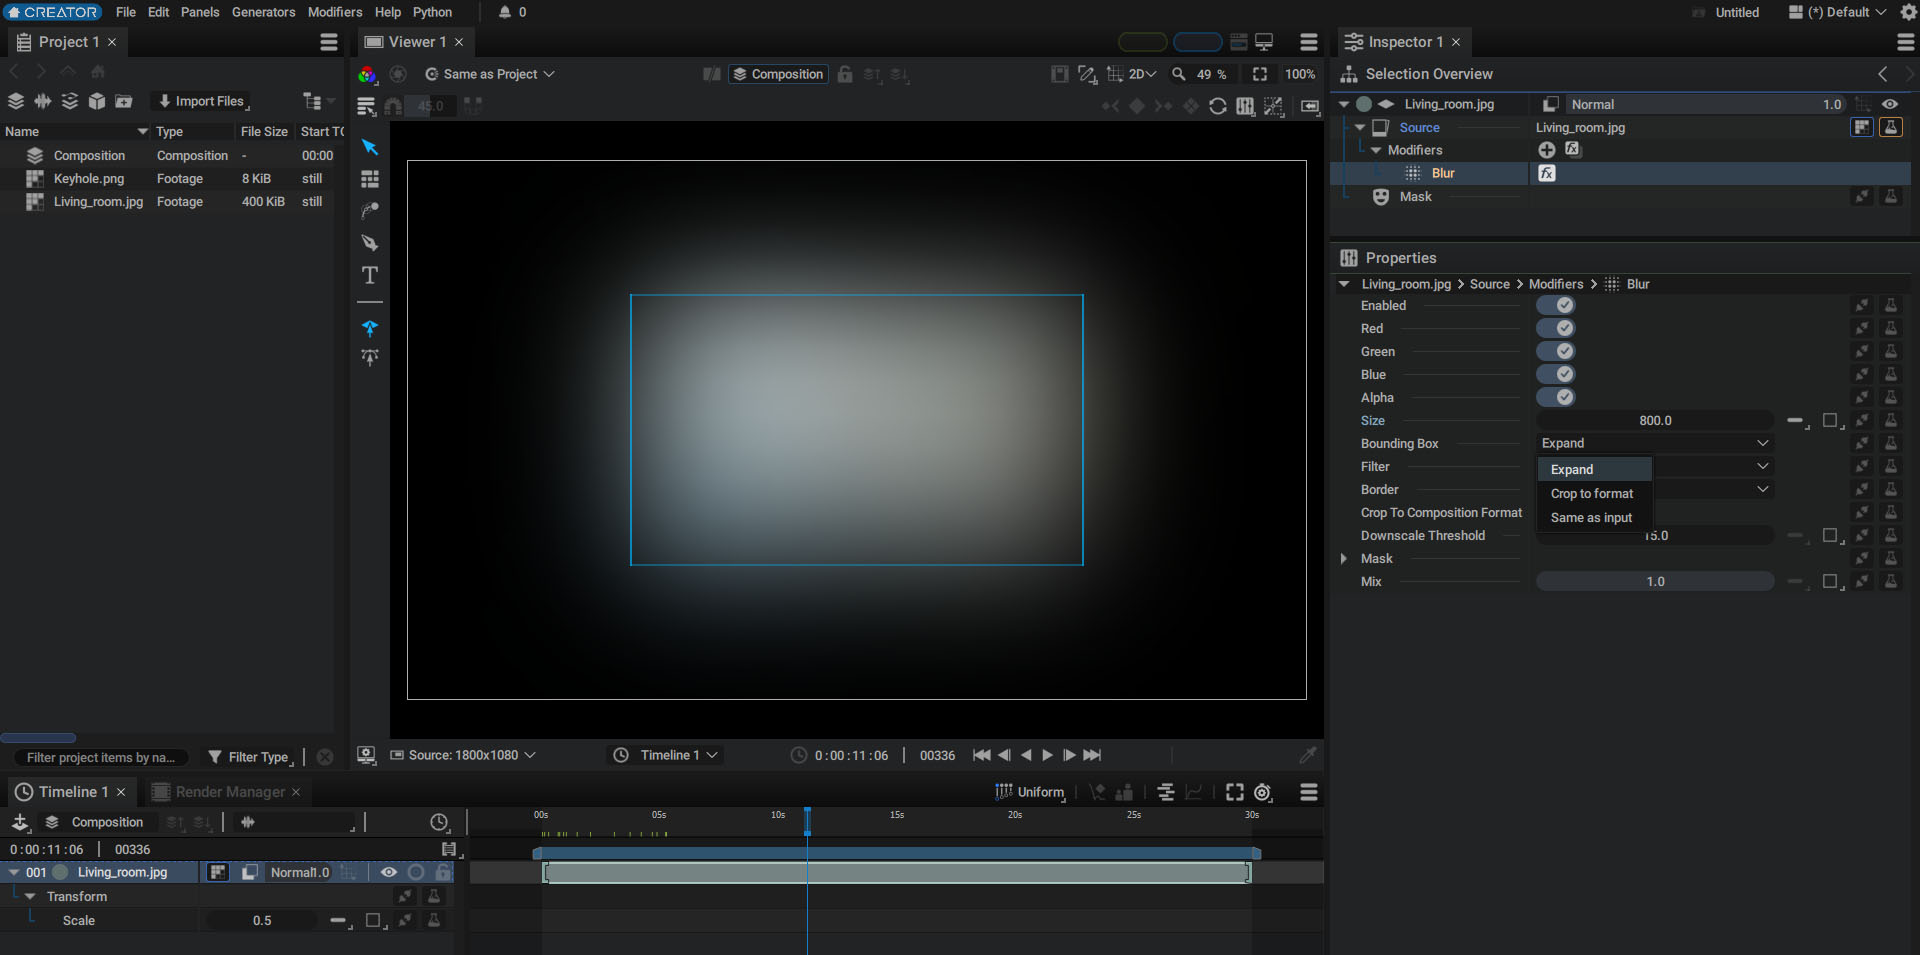Select the arrow selection tool in viewer

pyautogui.click(x=370, y=147)
